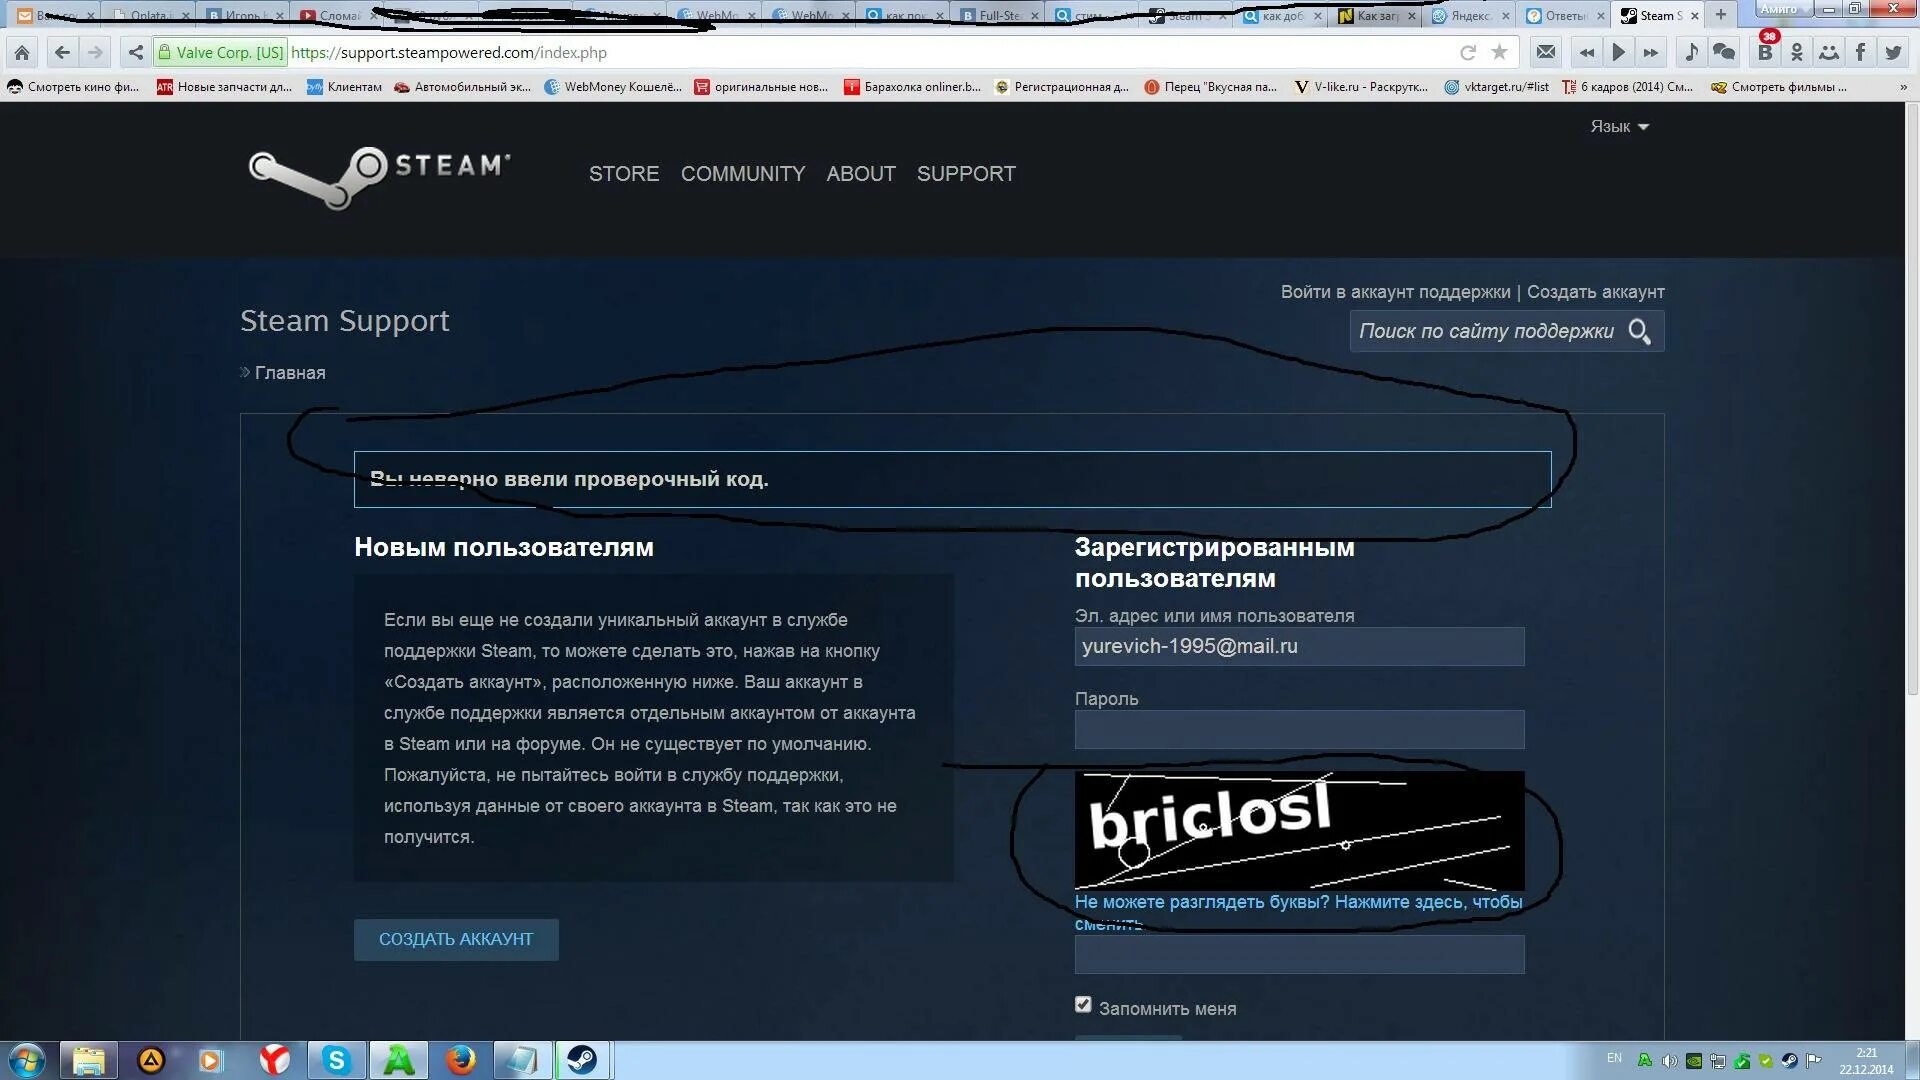Screen dimensions: 1920x1080
Task: Click the mail envelope toolbar icon
Action: (1546, 52)
